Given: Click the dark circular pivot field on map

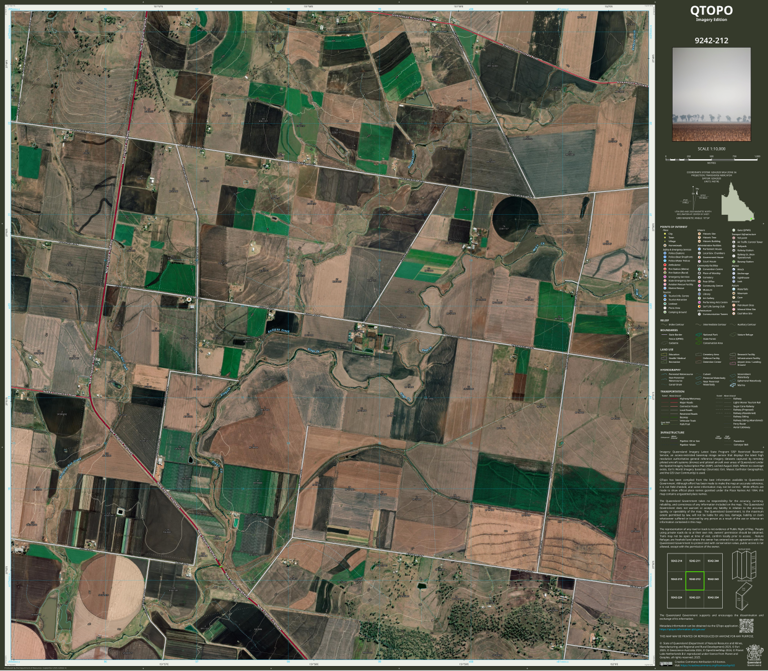Looking at the screenshot, I should (x=515, y=219).
